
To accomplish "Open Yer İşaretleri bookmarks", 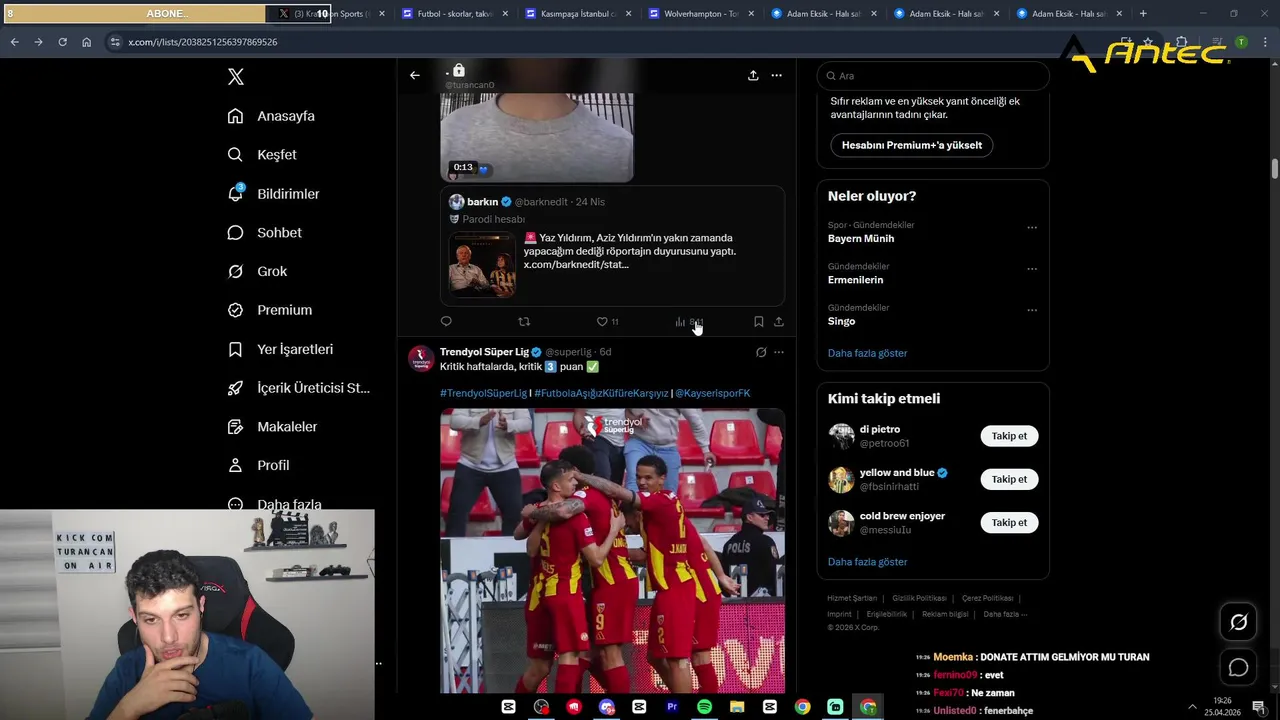I will coord(280,349).
